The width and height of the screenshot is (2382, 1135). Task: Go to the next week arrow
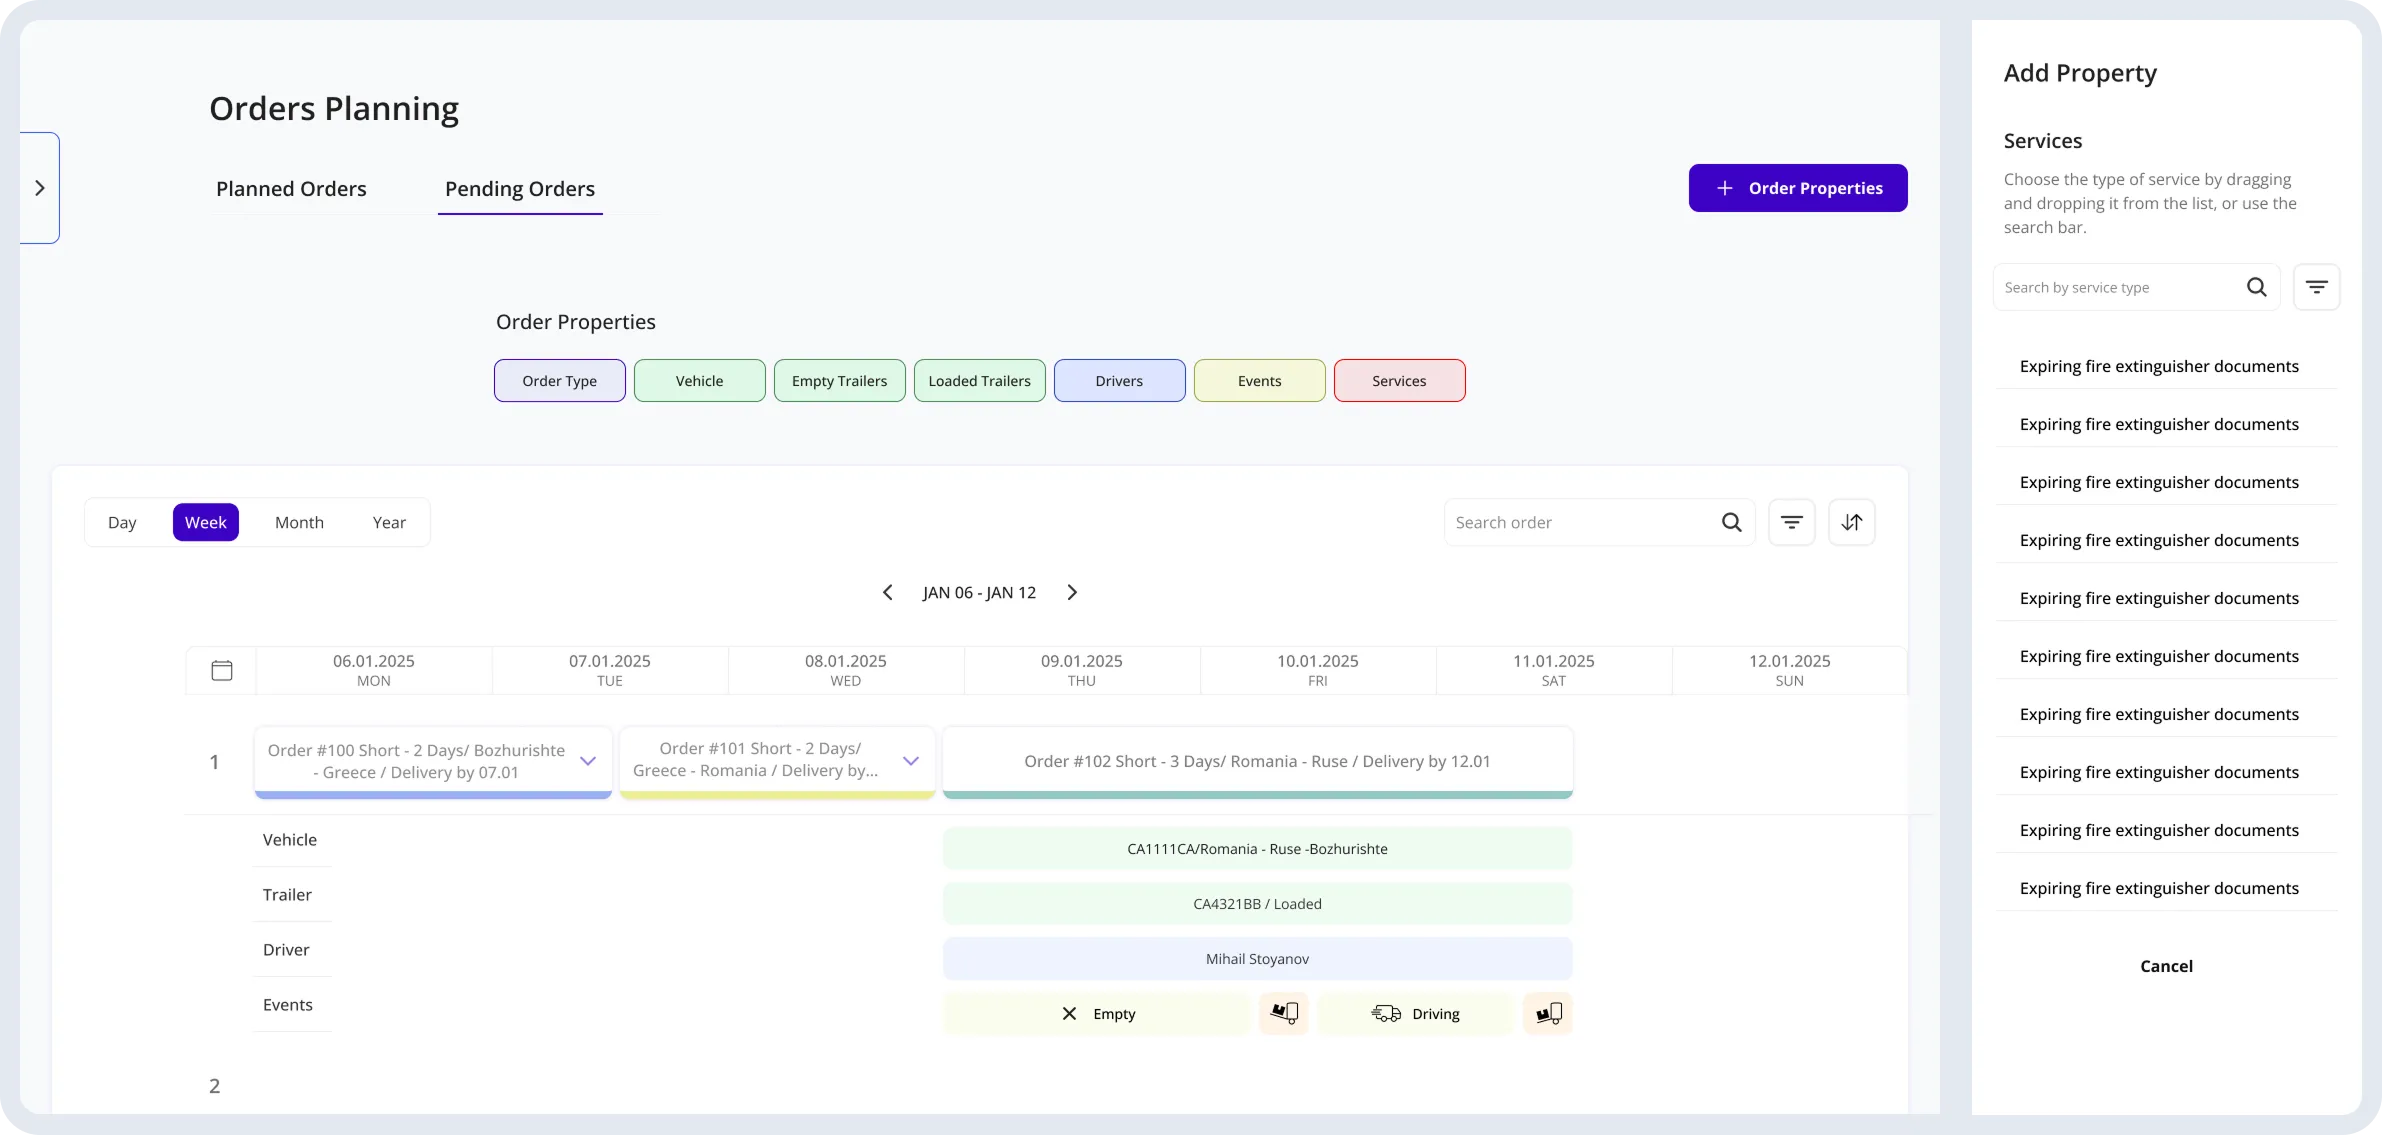click(1072, 592)
